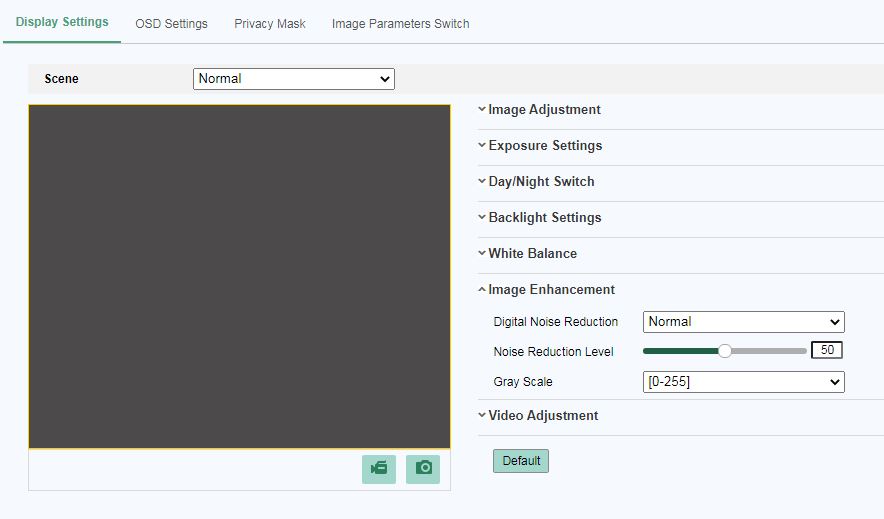Click the camera live preview area
Screen dimensions: 884x519
pos(239,276)
